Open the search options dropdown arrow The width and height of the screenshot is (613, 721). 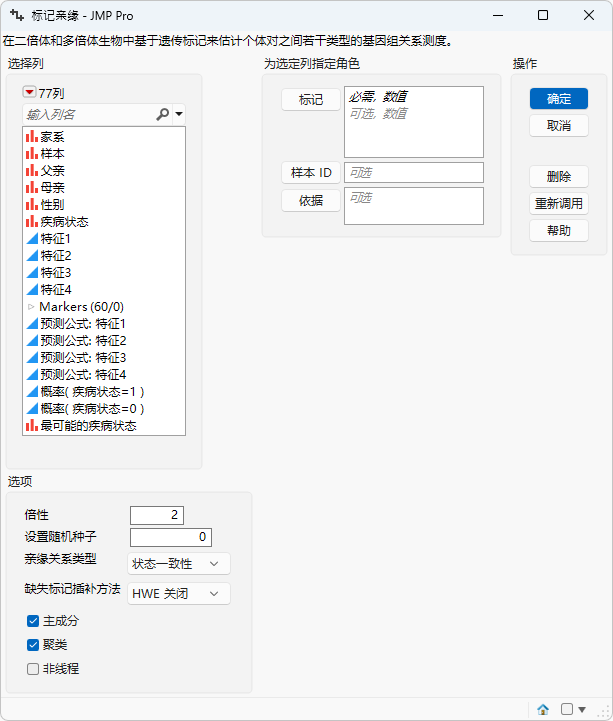(x=179, y=114)
